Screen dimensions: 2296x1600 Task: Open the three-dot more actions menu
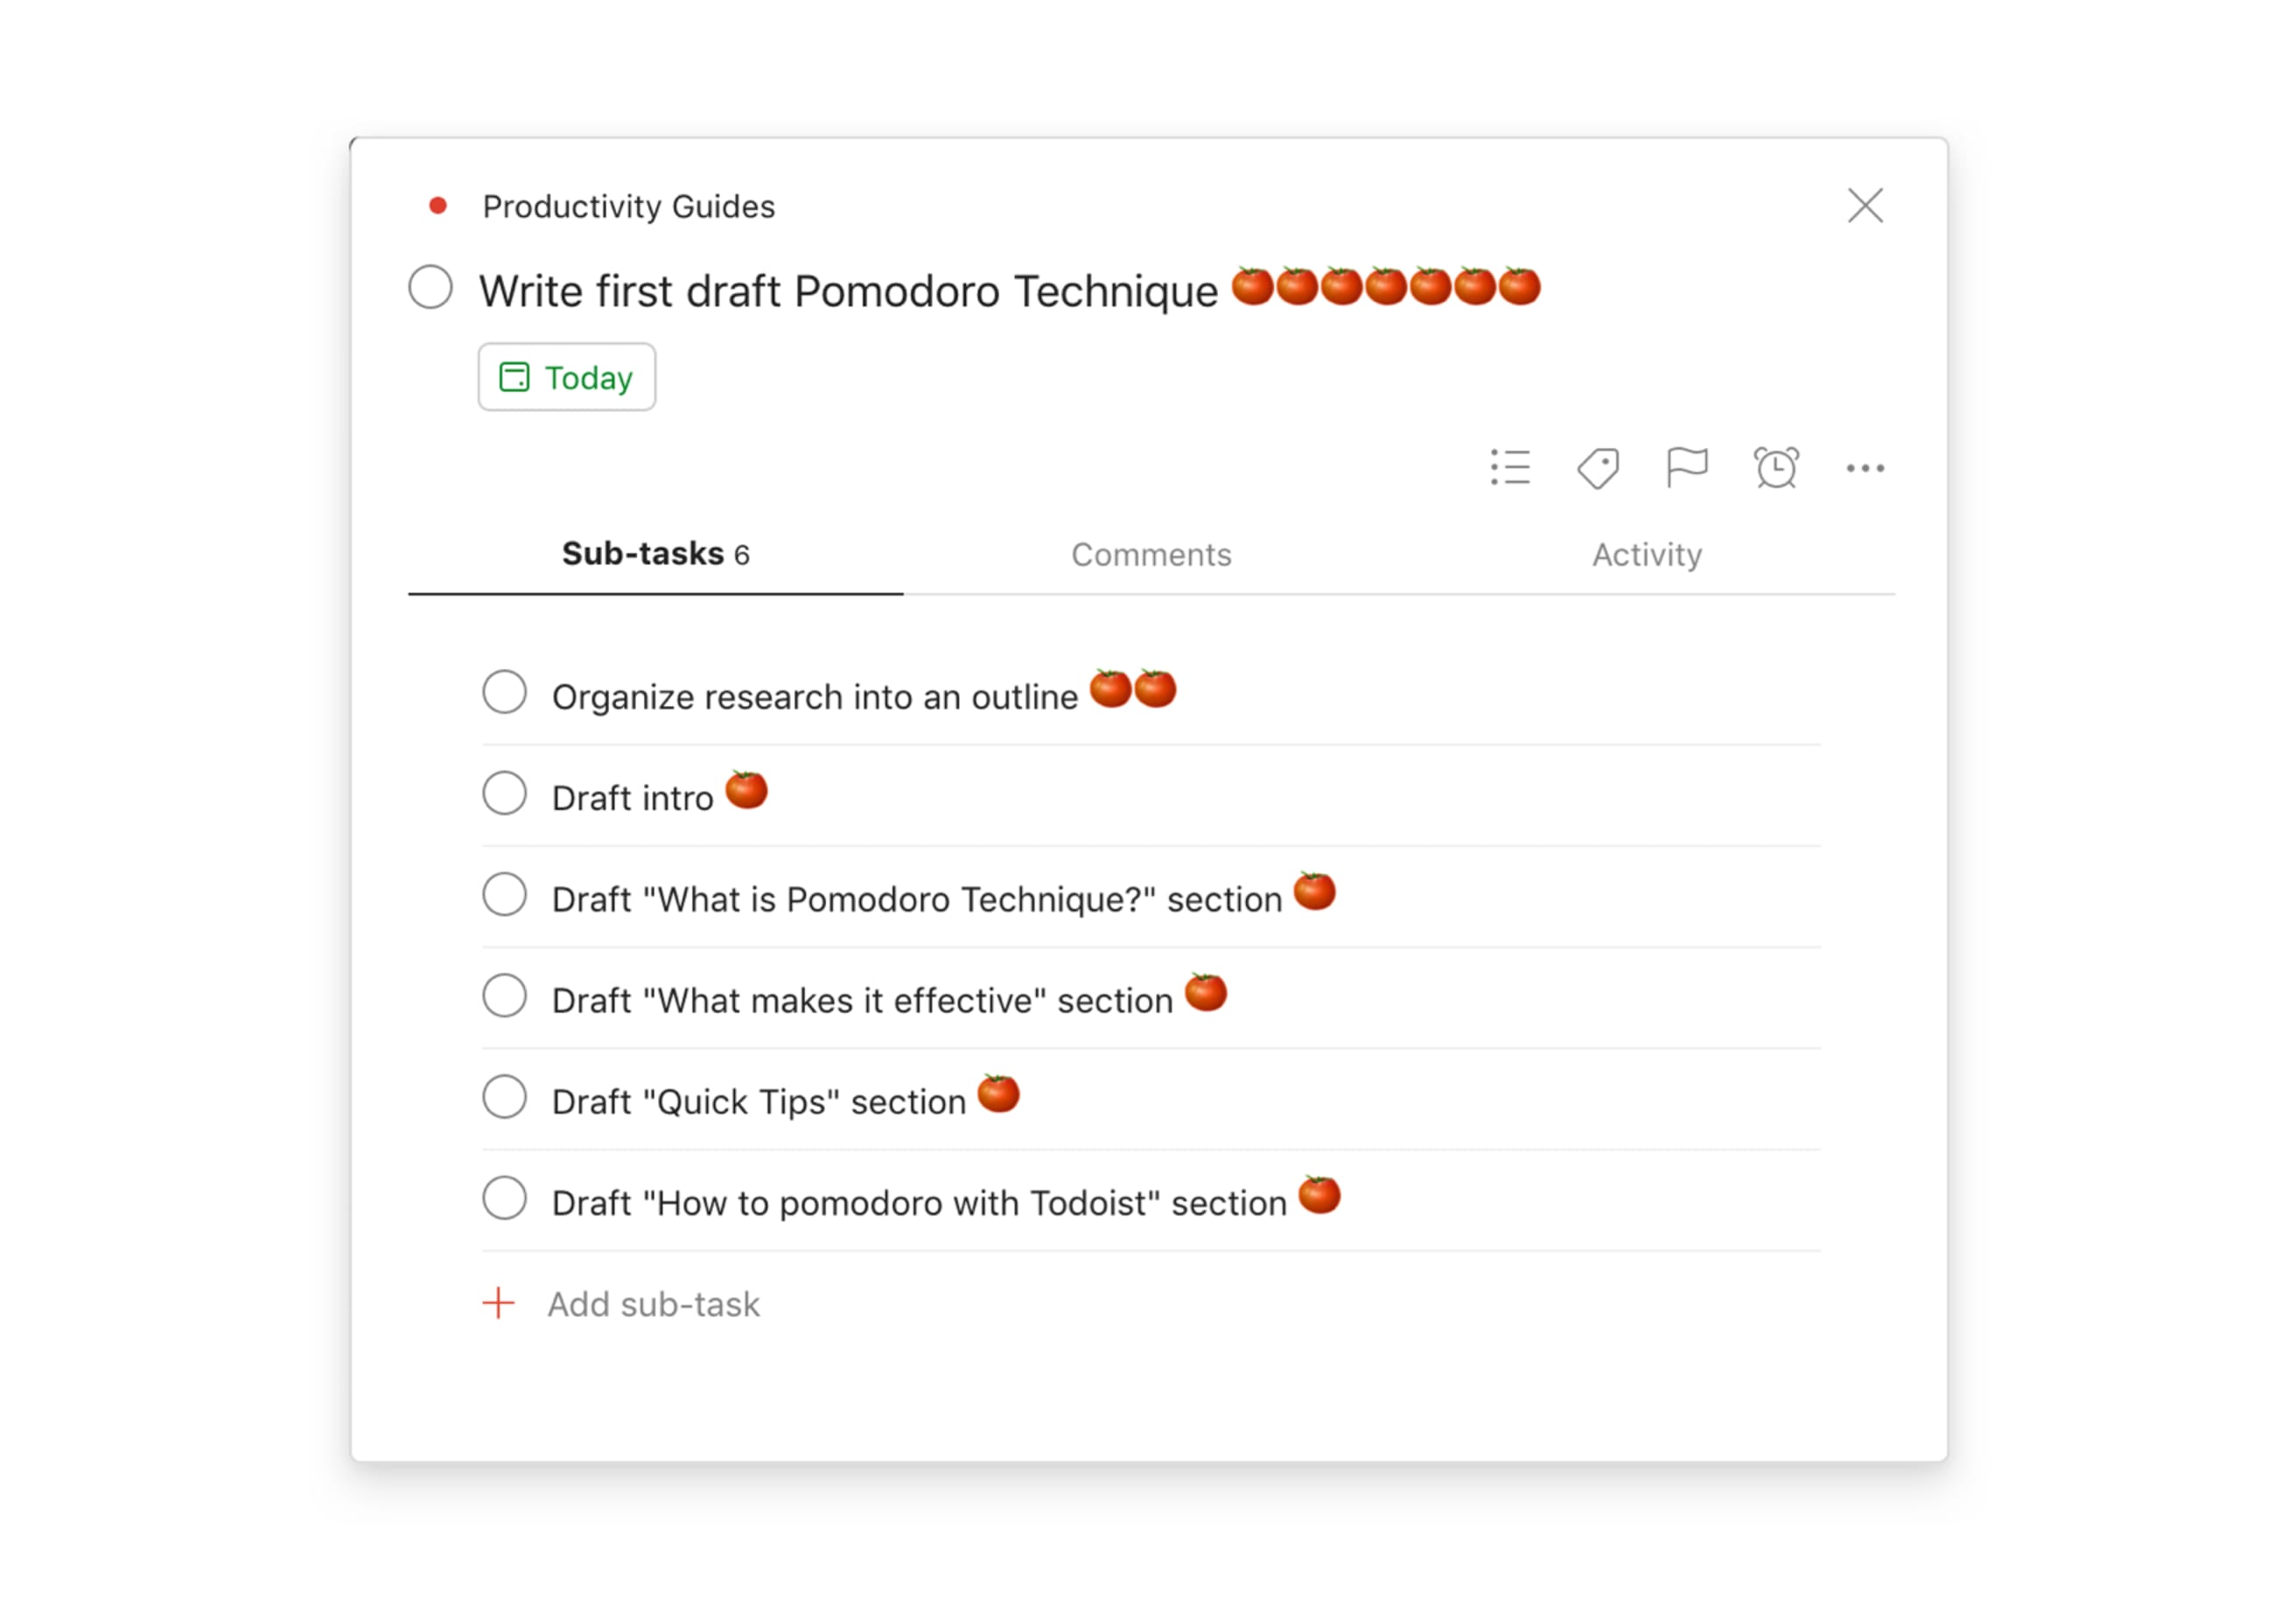(x=1865, y=468)
